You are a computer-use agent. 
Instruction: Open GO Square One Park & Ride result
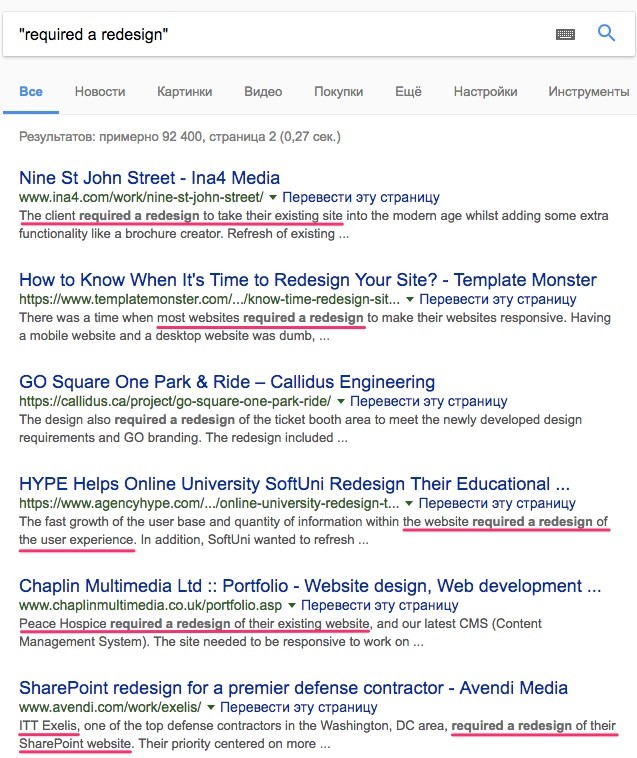pyautogui.click(x=227, y=382)
